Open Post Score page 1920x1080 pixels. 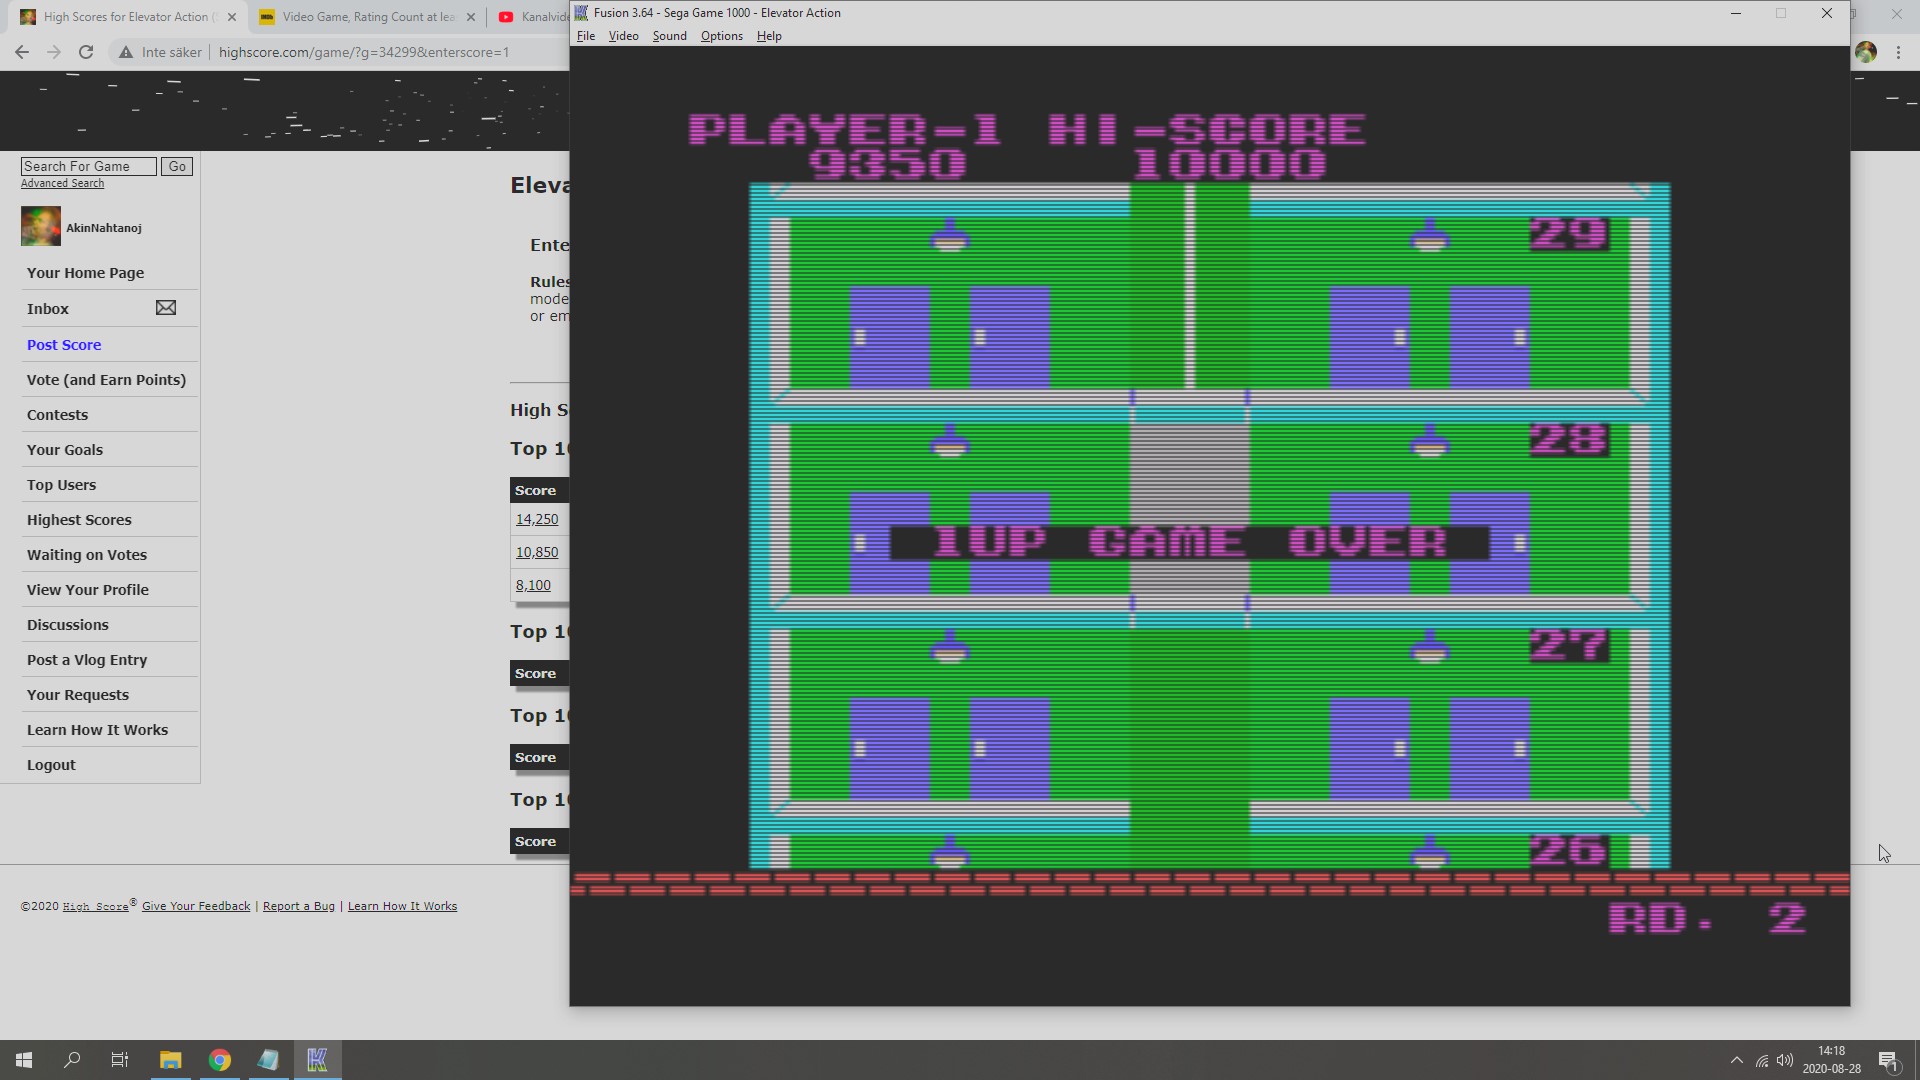pyautogui.click(x=64, y=345)
